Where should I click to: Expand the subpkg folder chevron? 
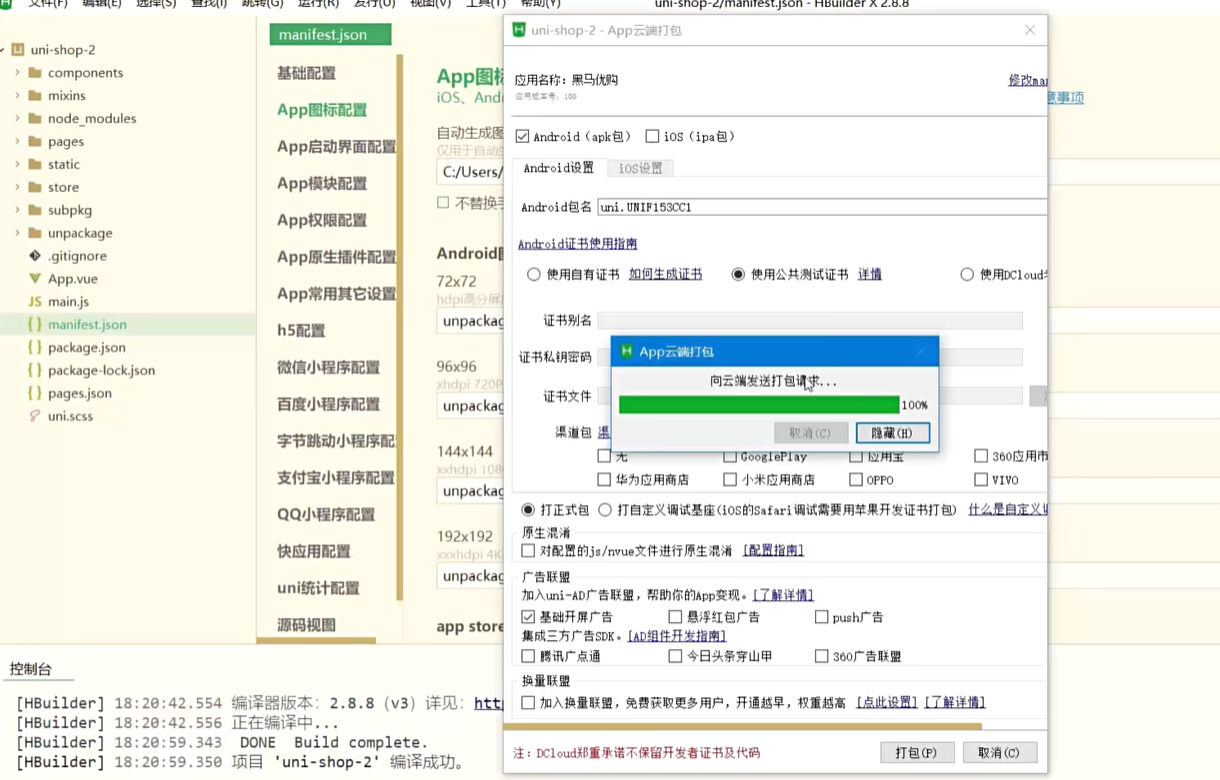coord(17,211)
